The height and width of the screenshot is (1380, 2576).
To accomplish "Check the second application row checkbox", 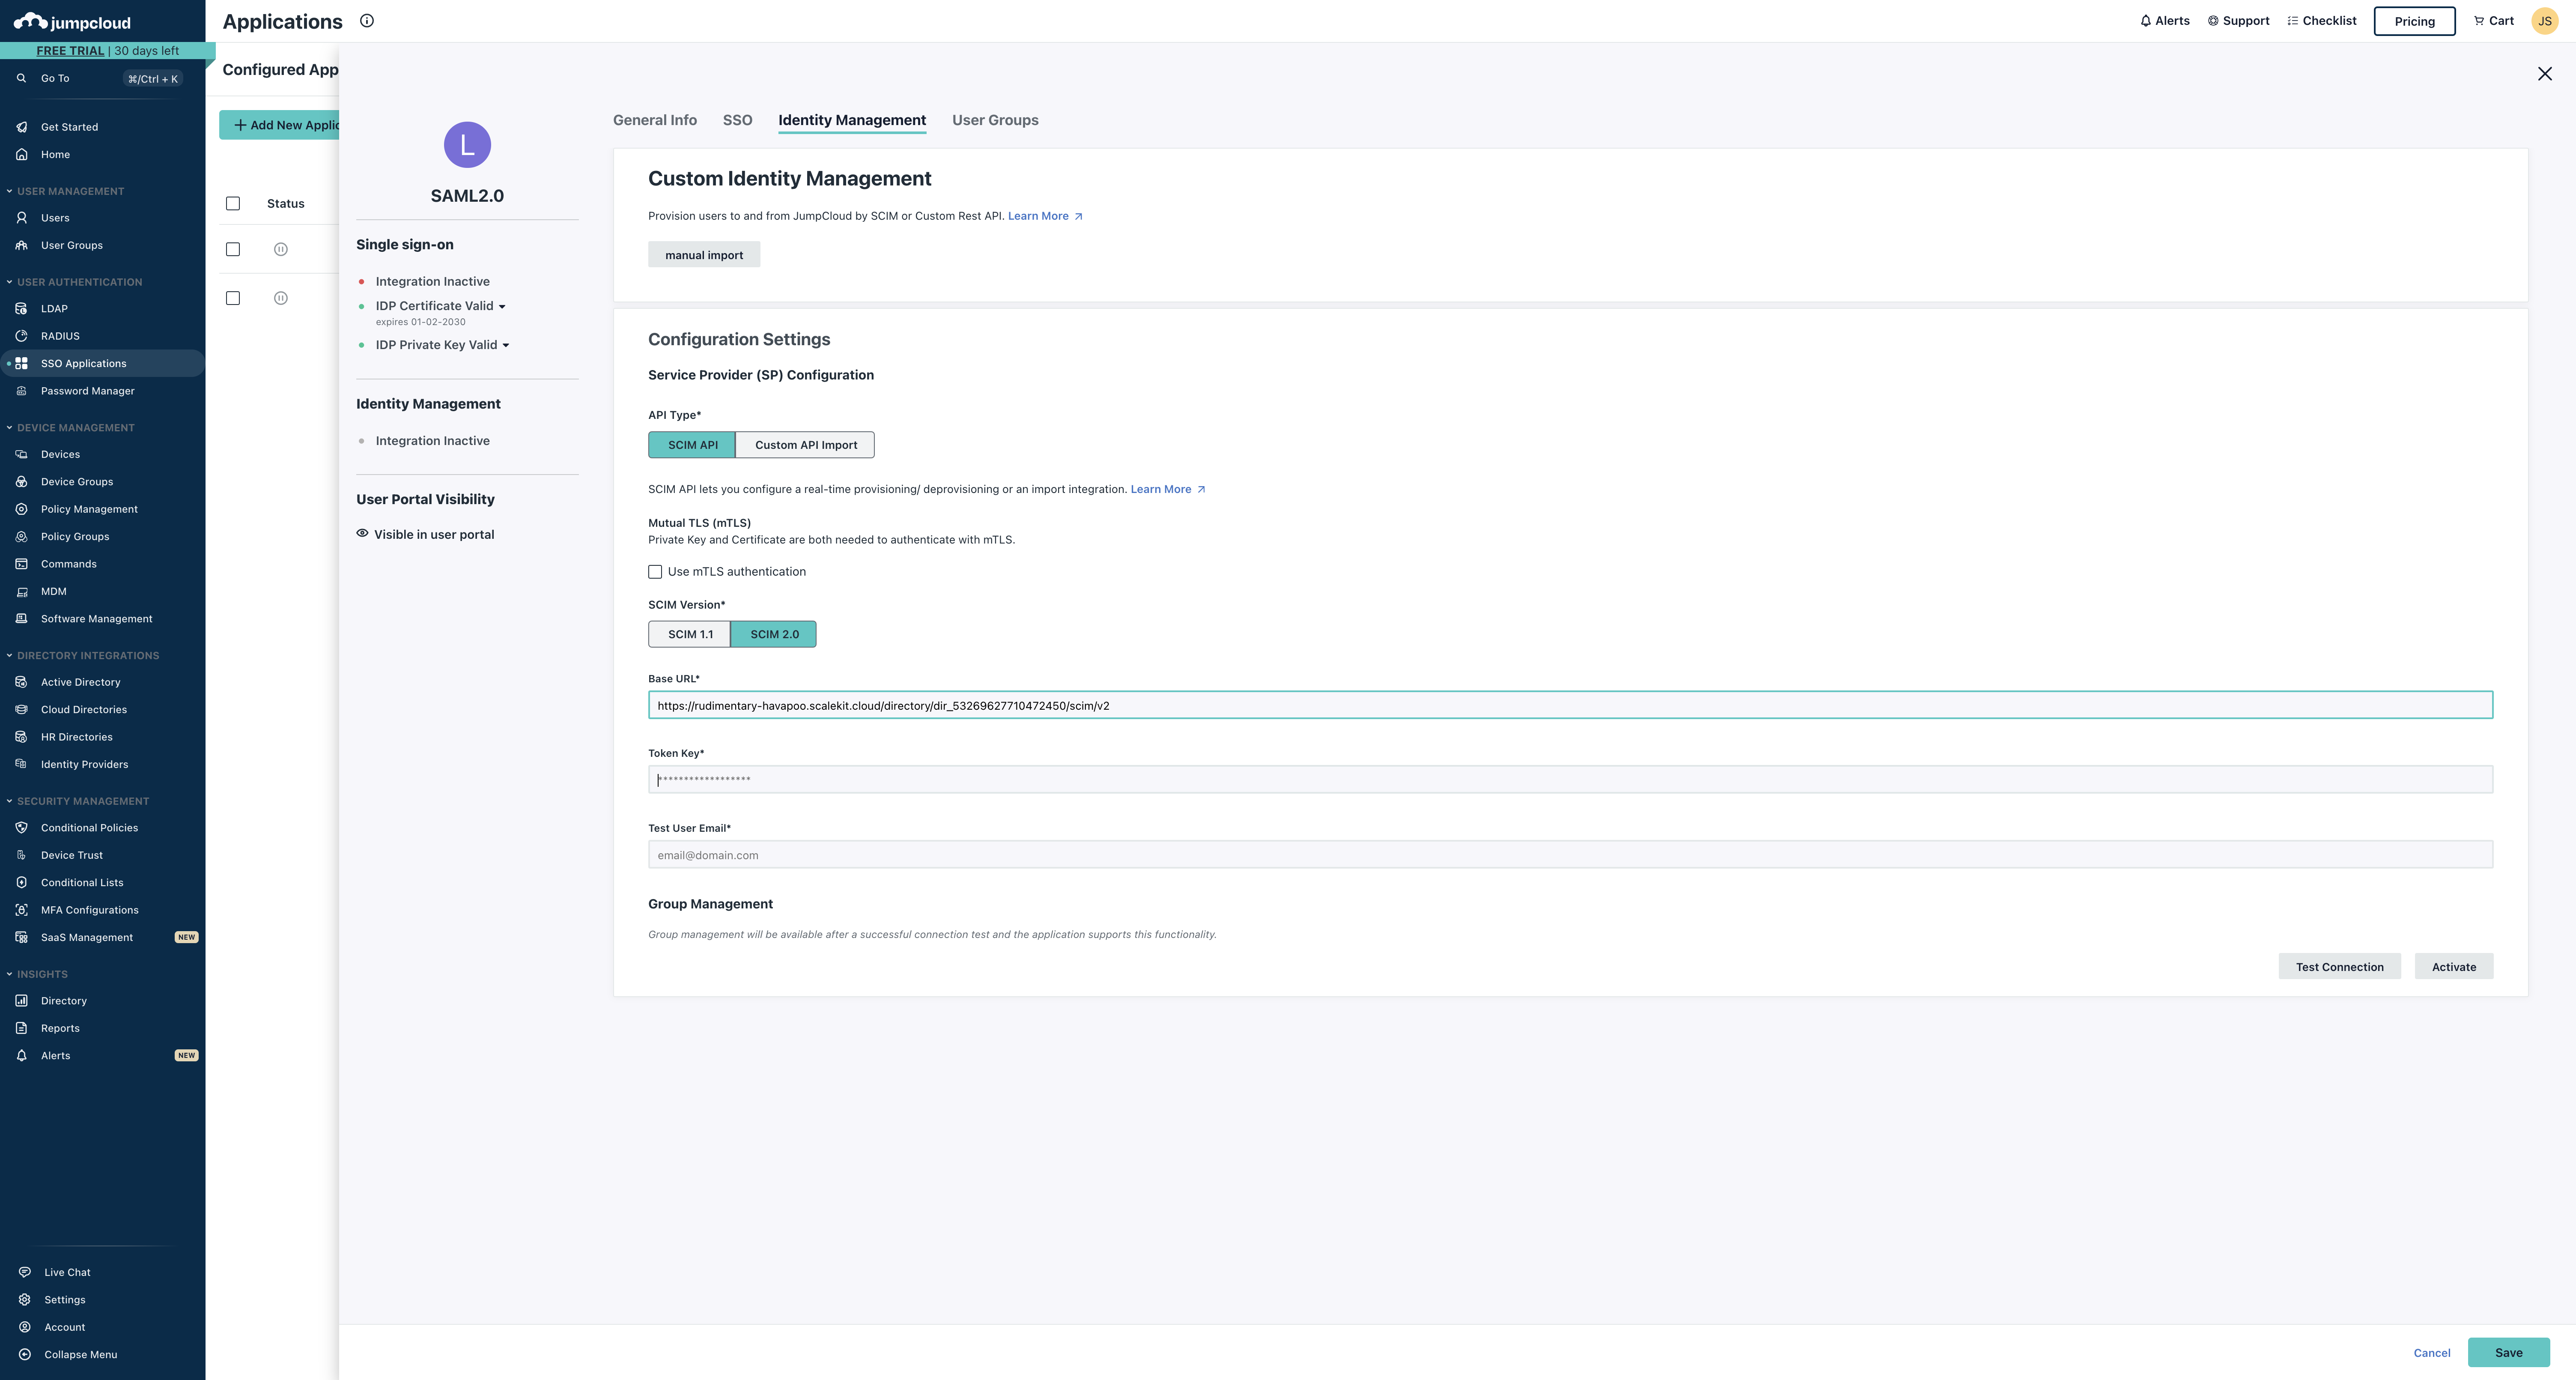I will tap(233, 298).
